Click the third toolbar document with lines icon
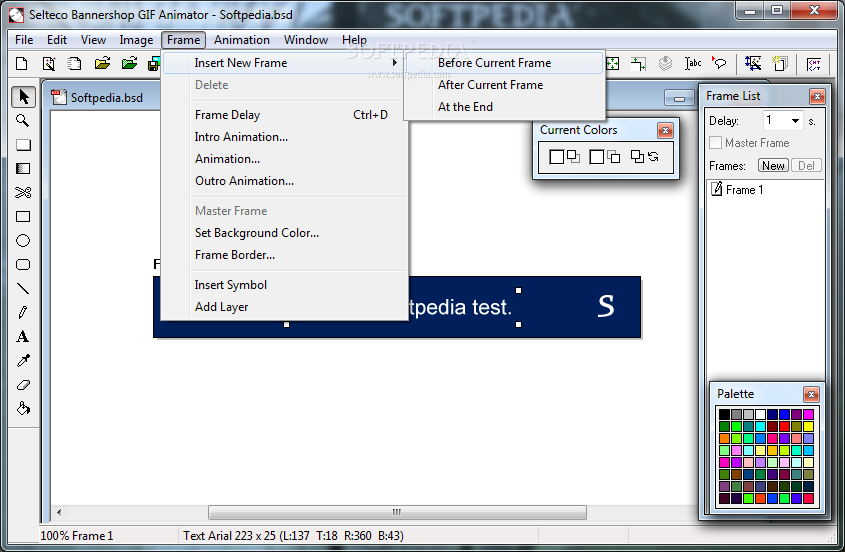 click(75, 64)
